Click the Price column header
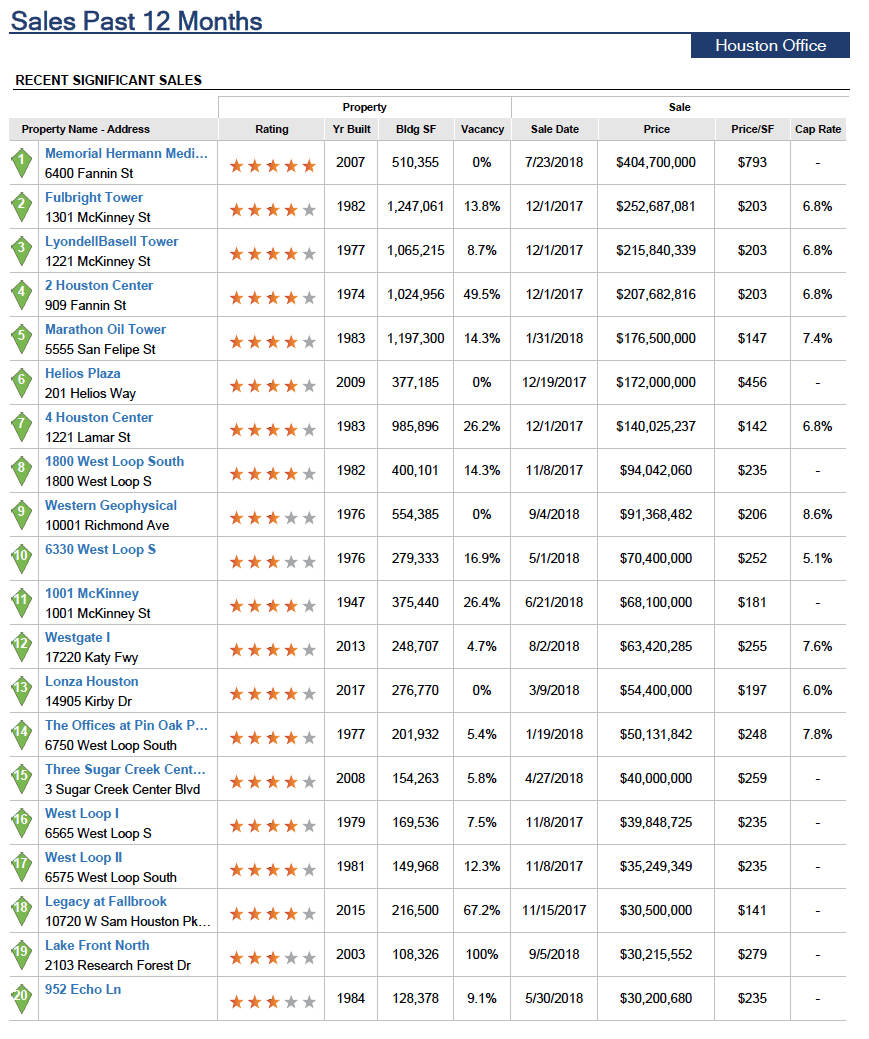 (657, 129)
